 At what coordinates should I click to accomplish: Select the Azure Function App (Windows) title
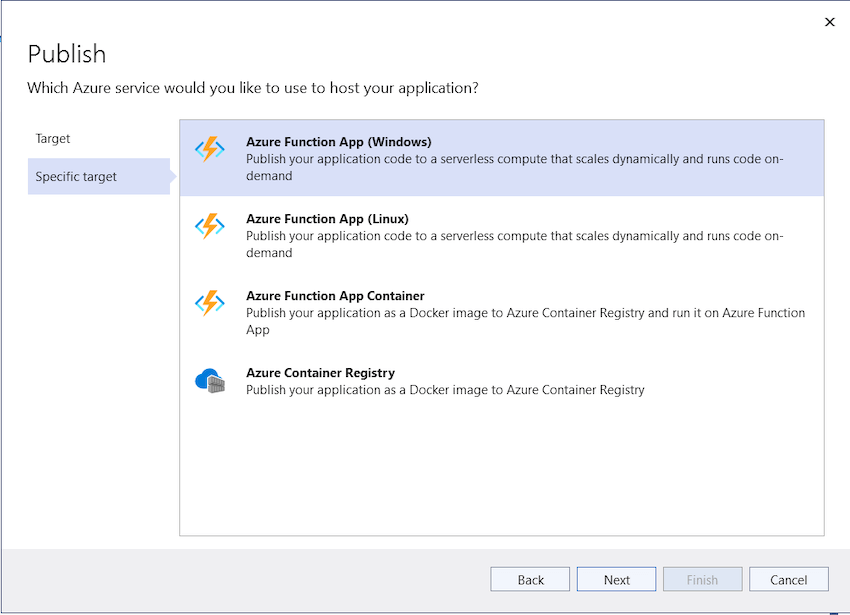click(338, 142)
